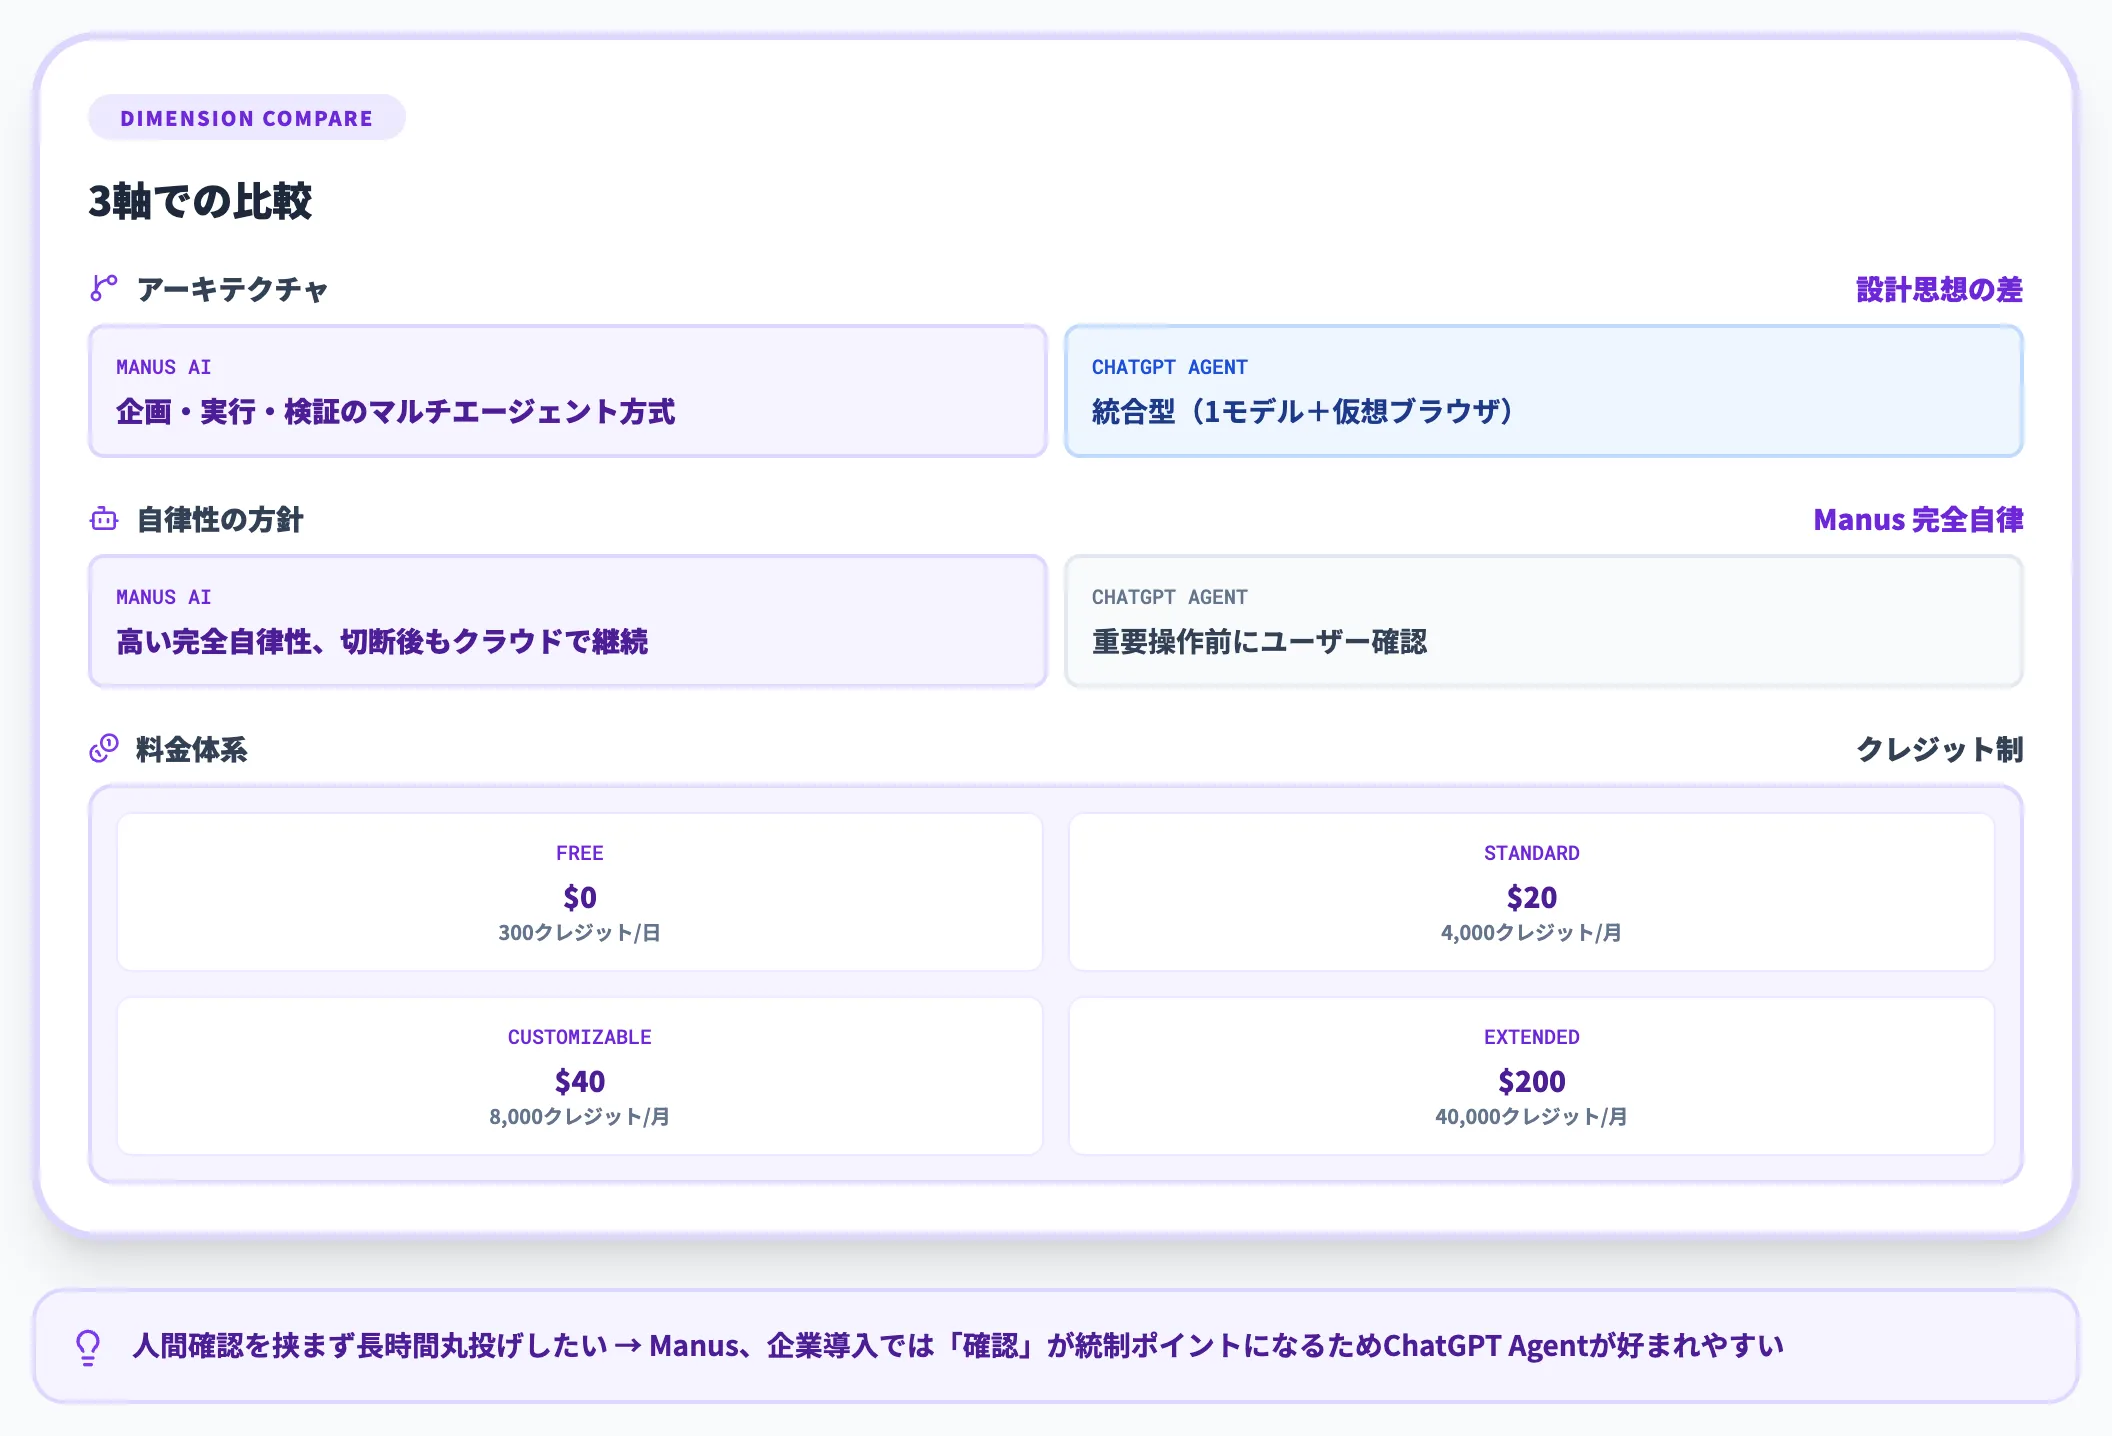
Task: Click the Manus 完全自律 label
Action: tap(1918, 519)
